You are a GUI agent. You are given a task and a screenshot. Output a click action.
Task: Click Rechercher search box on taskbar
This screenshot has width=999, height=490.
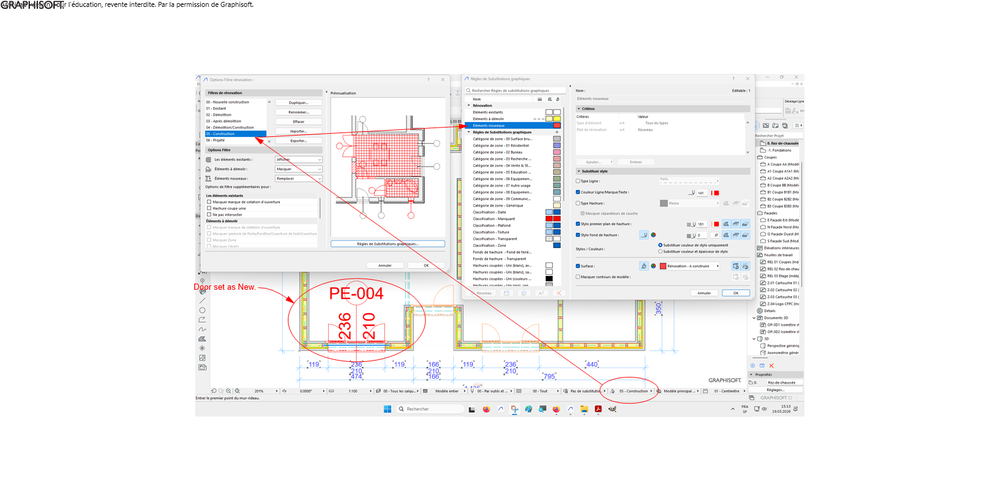pos(431,408)
